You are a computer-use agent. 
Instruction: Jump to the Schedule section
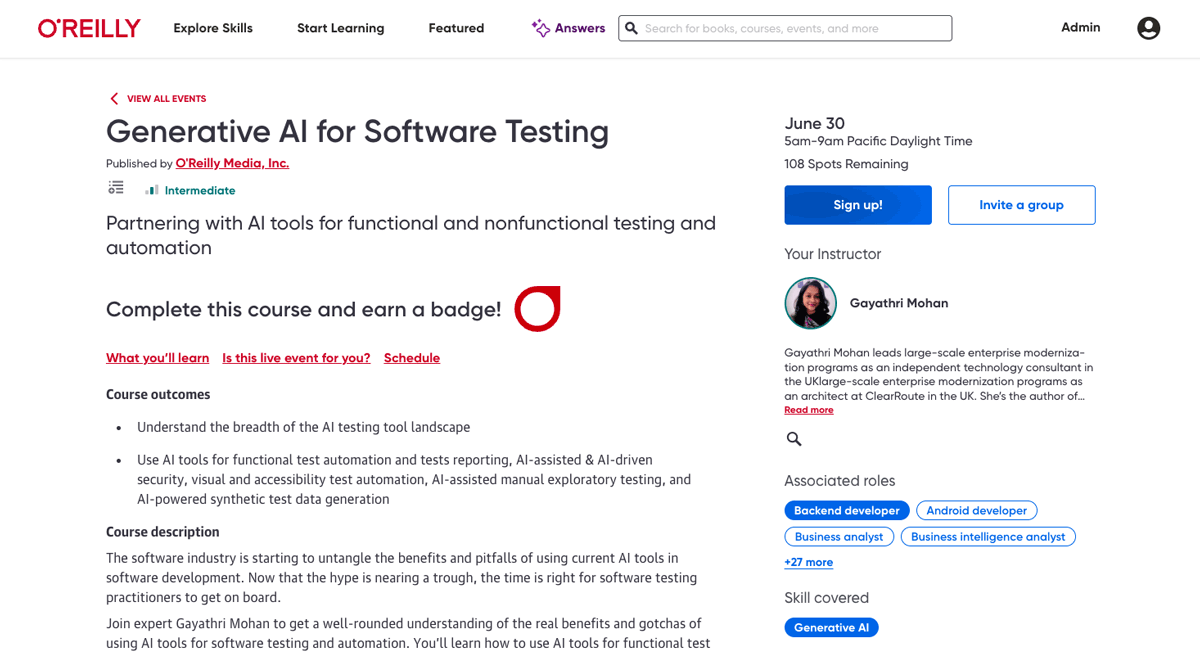[412, 358]
